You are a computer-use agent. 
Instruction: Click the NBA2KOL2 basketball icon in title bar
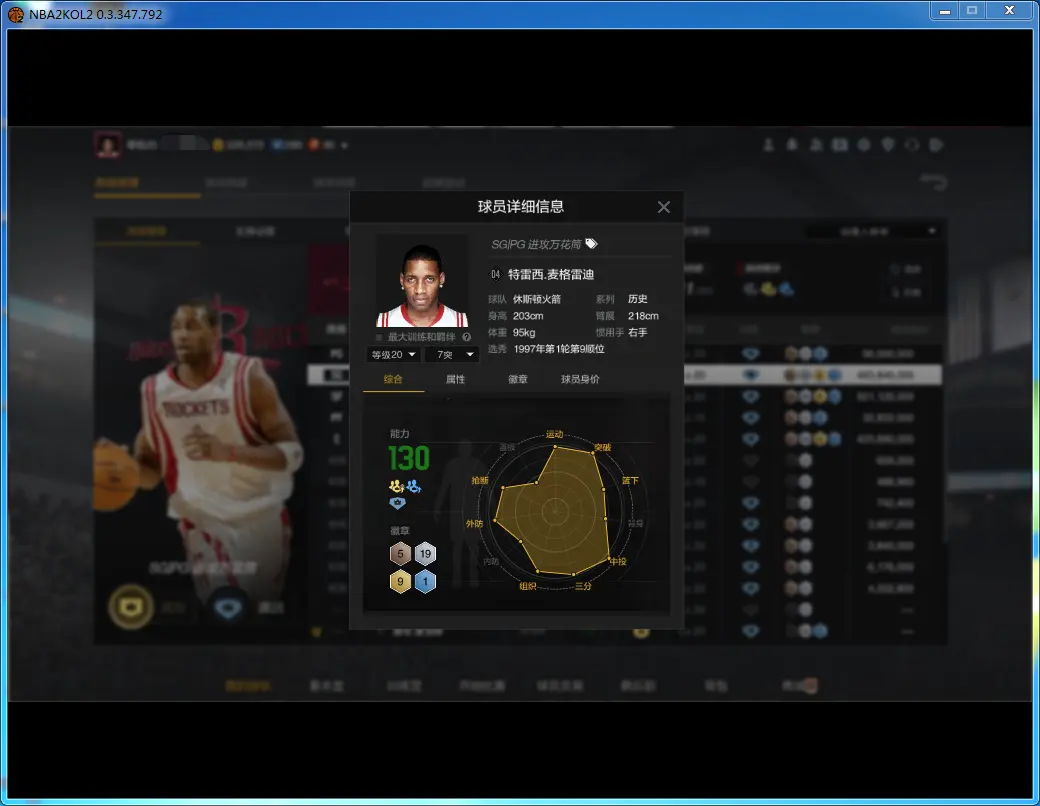pyautogui.click(x=15, y=14)
